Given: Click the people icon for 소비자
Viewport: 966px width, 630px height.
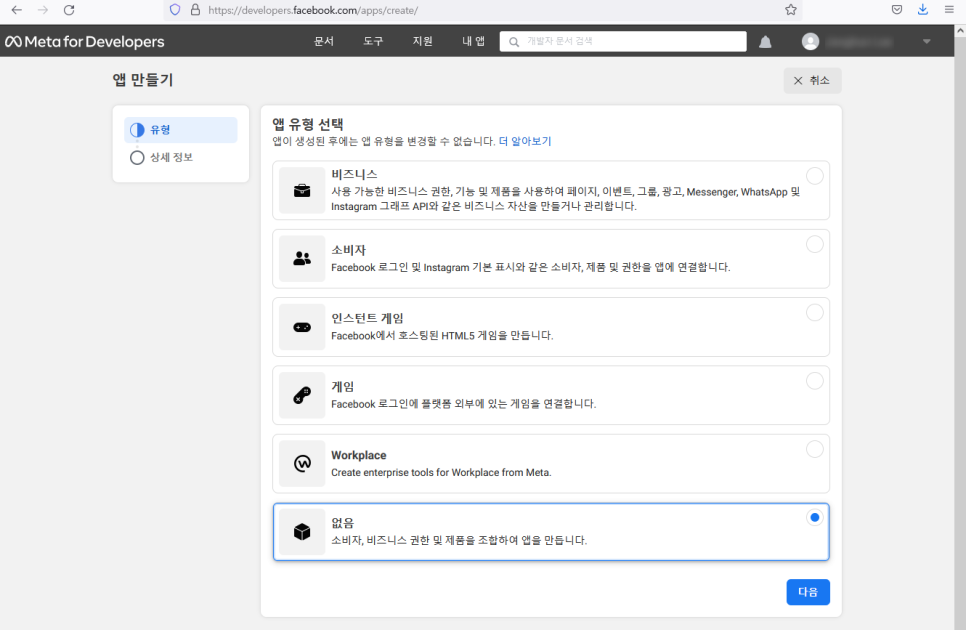Looking at the screenshot, I should [302, 259].
